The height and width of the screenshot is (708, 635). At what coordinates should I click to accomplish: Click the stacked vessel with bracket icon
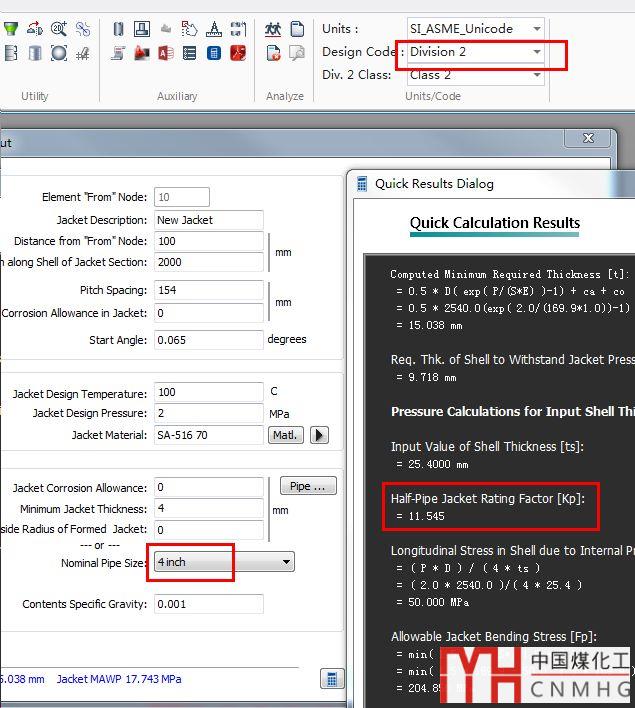pos(11,53)
